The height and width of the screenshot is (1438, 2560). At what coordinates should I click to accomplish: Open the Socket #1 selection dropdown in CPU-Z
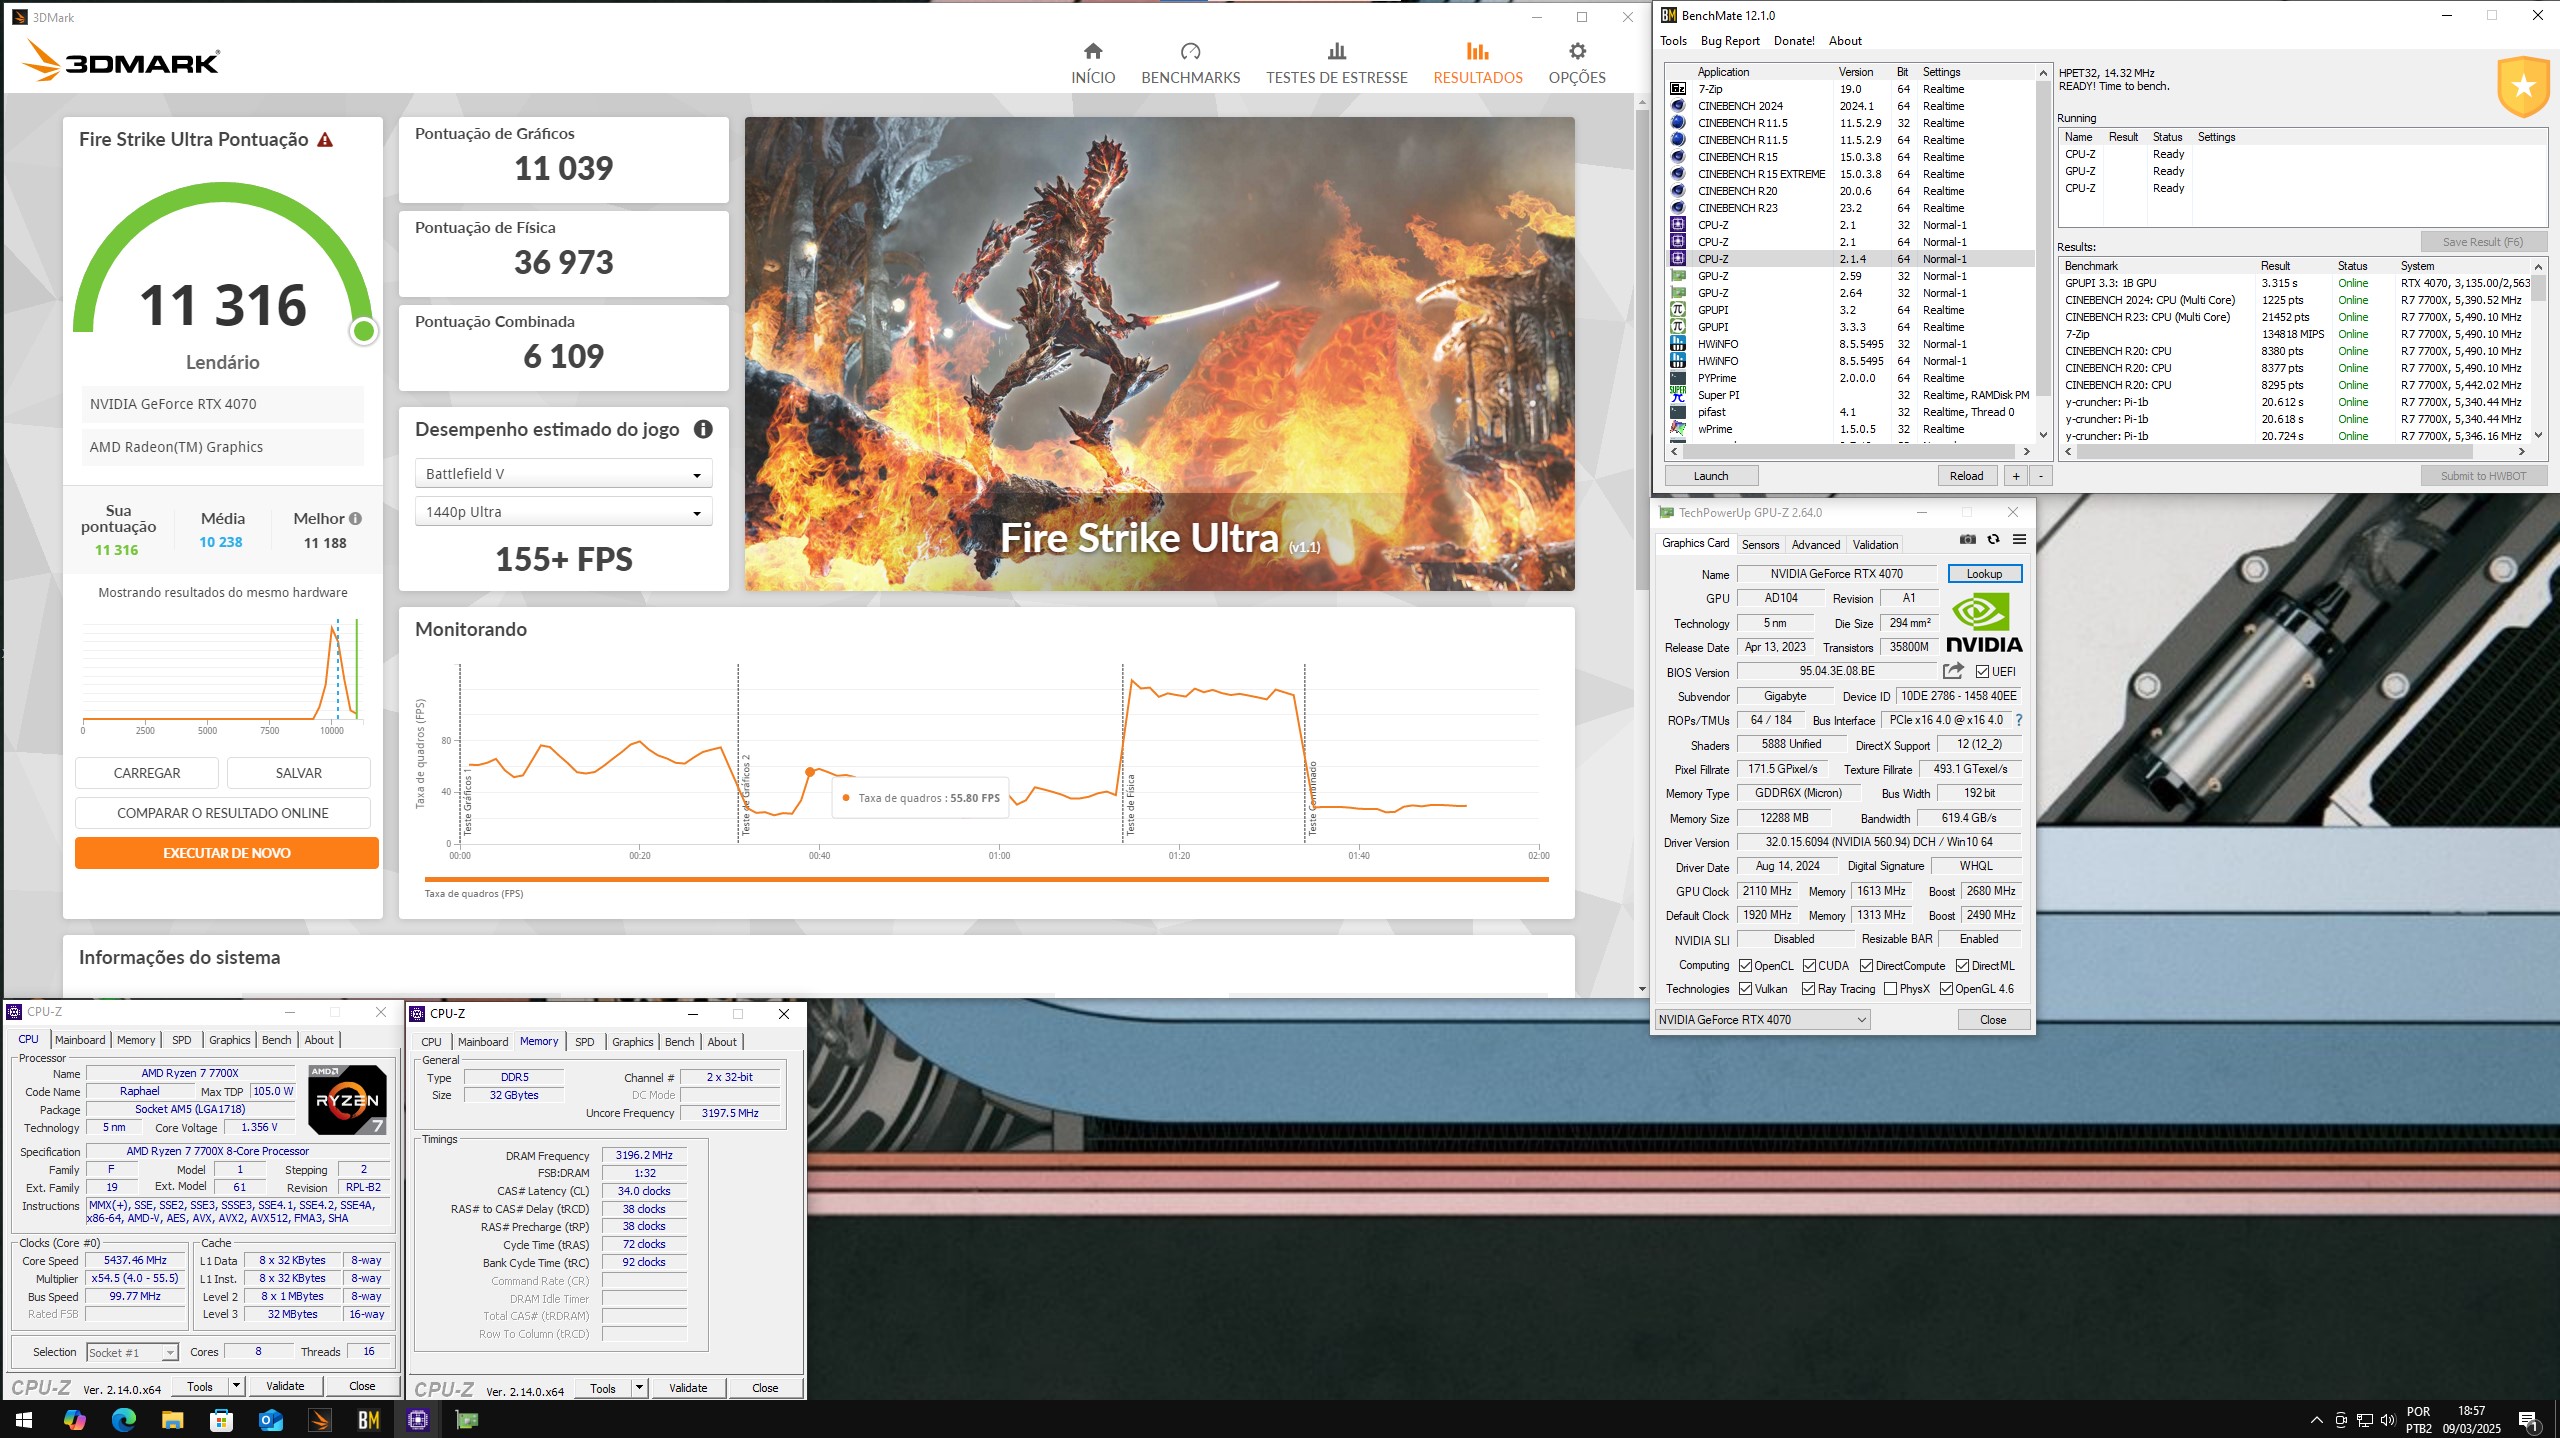[132, 1353]
